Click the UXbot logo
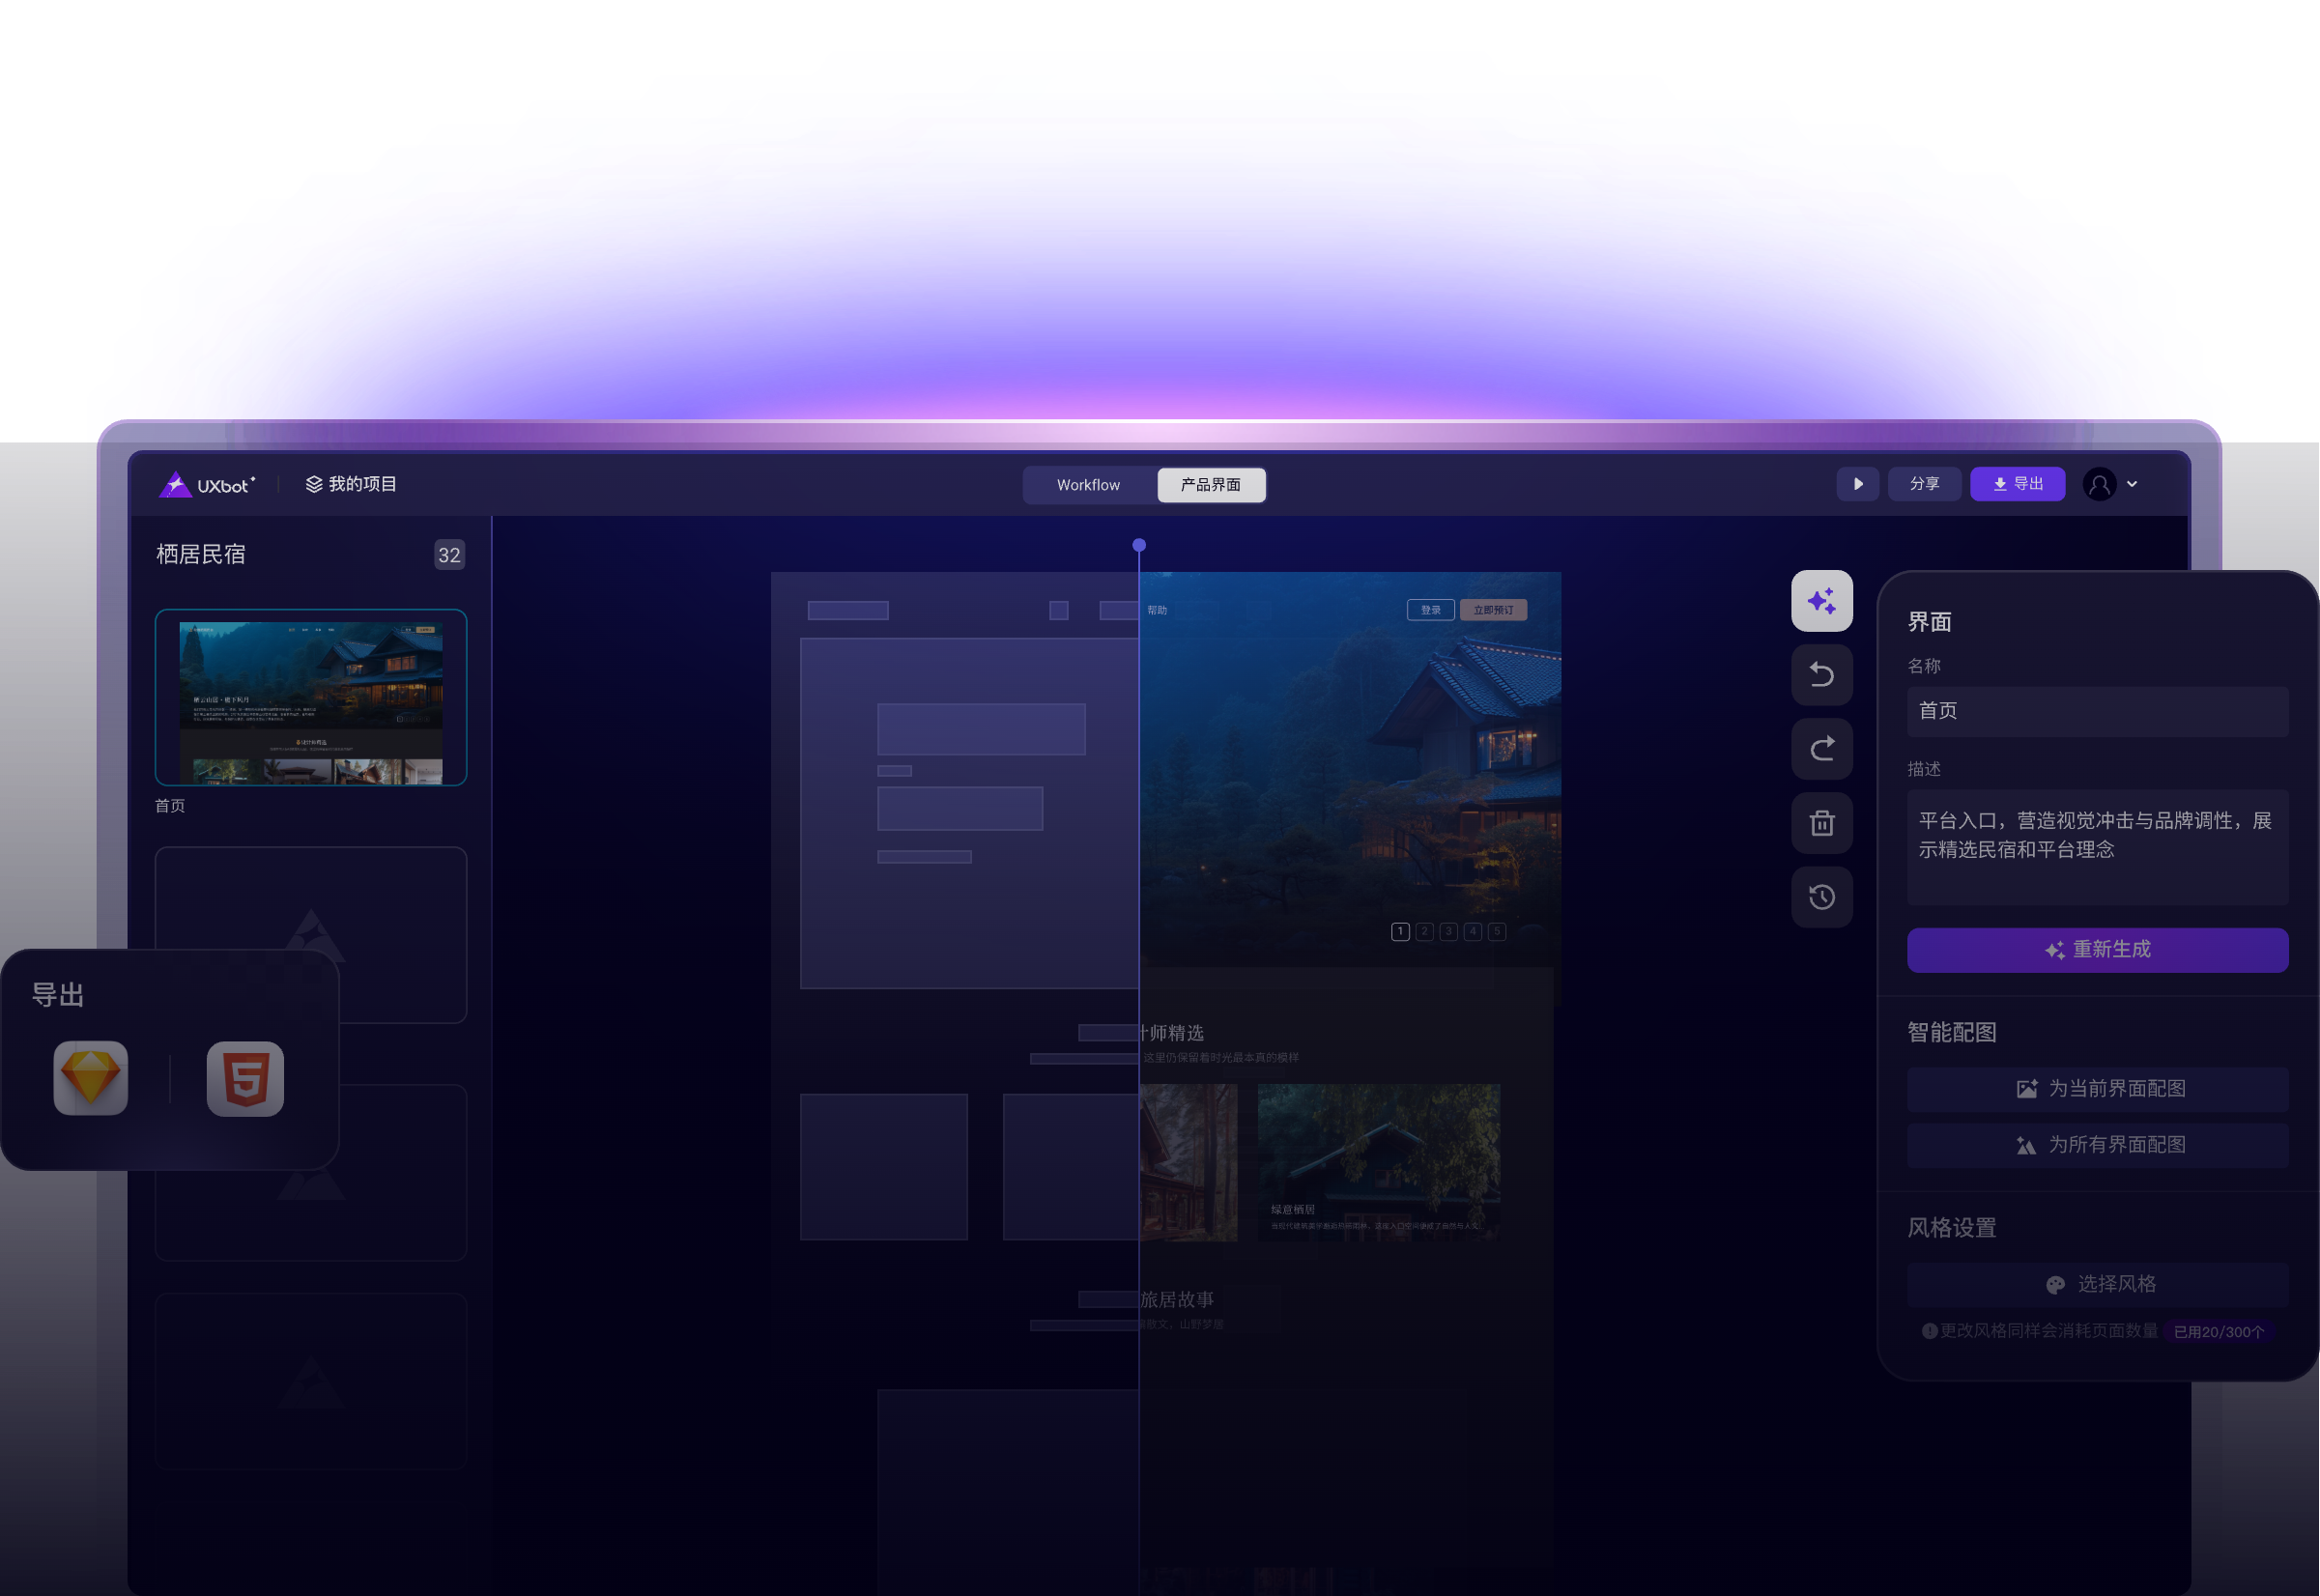 click(207, 485)
